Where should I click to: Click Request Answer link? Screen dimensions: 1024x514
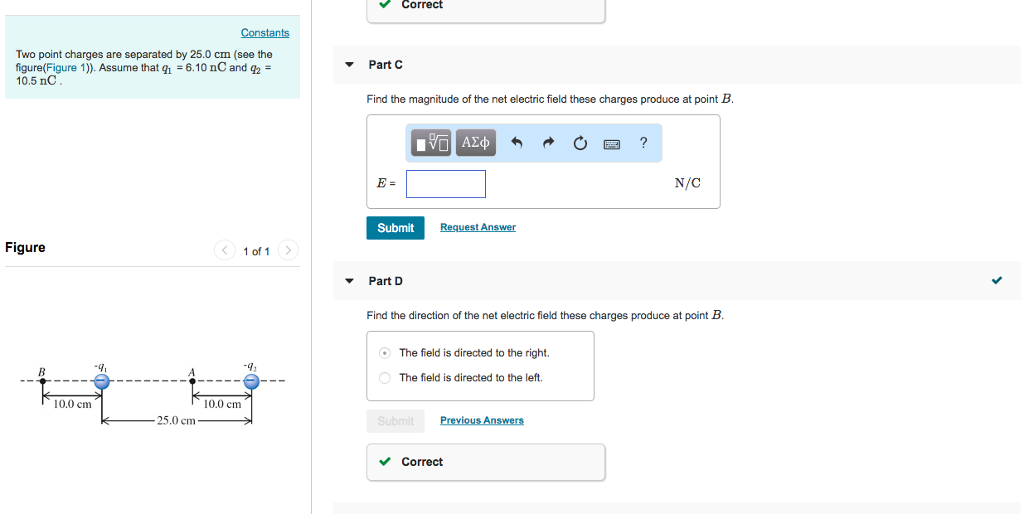pyautogui.click(x=477, y=227)
